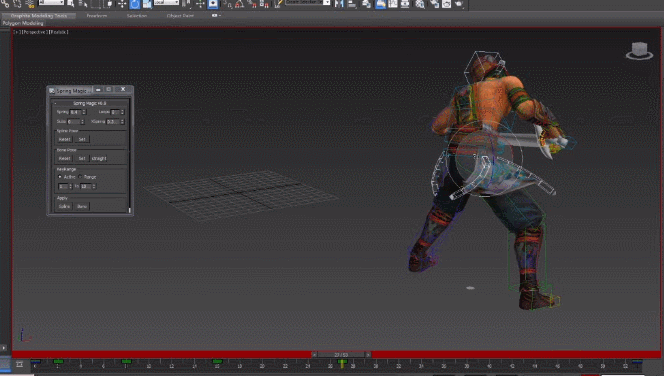Click the Use Pivot Point Center icon

coord(186,4)
